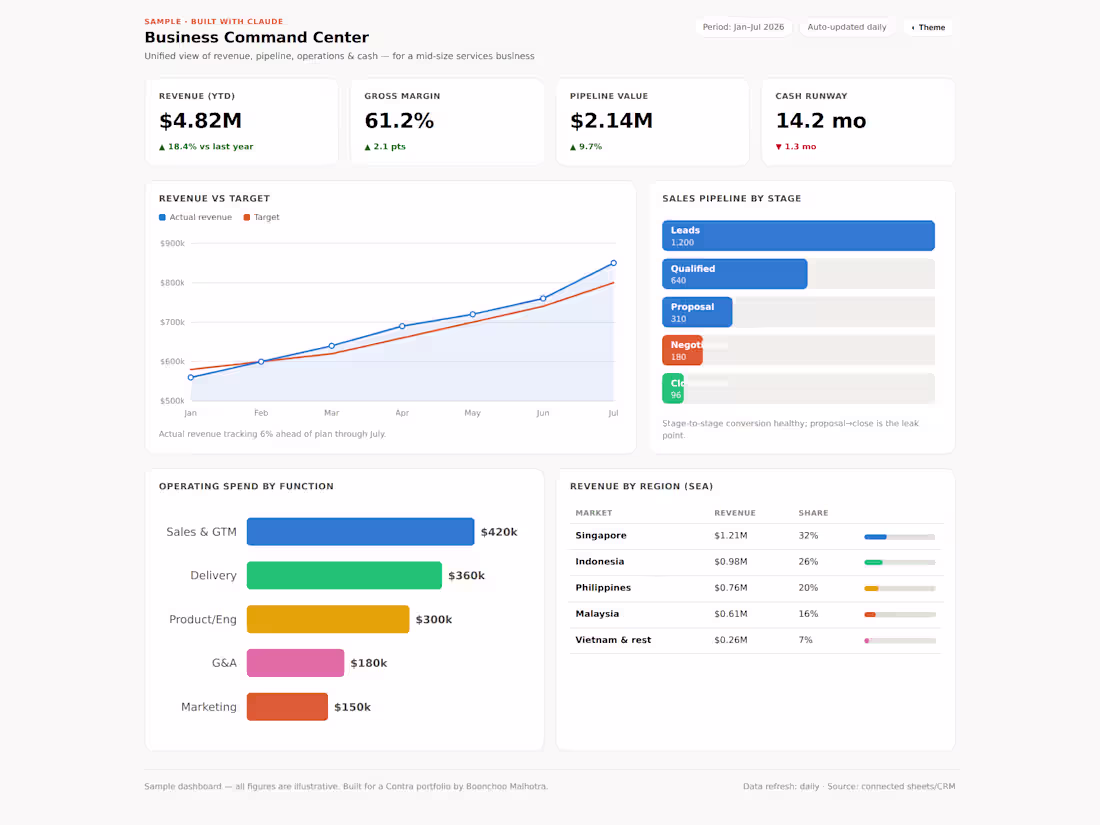Image resolution: width=1100 pixels, height=825 pixels.
Task: Select the May data point on revenue chart
Action: click(472, 314)
